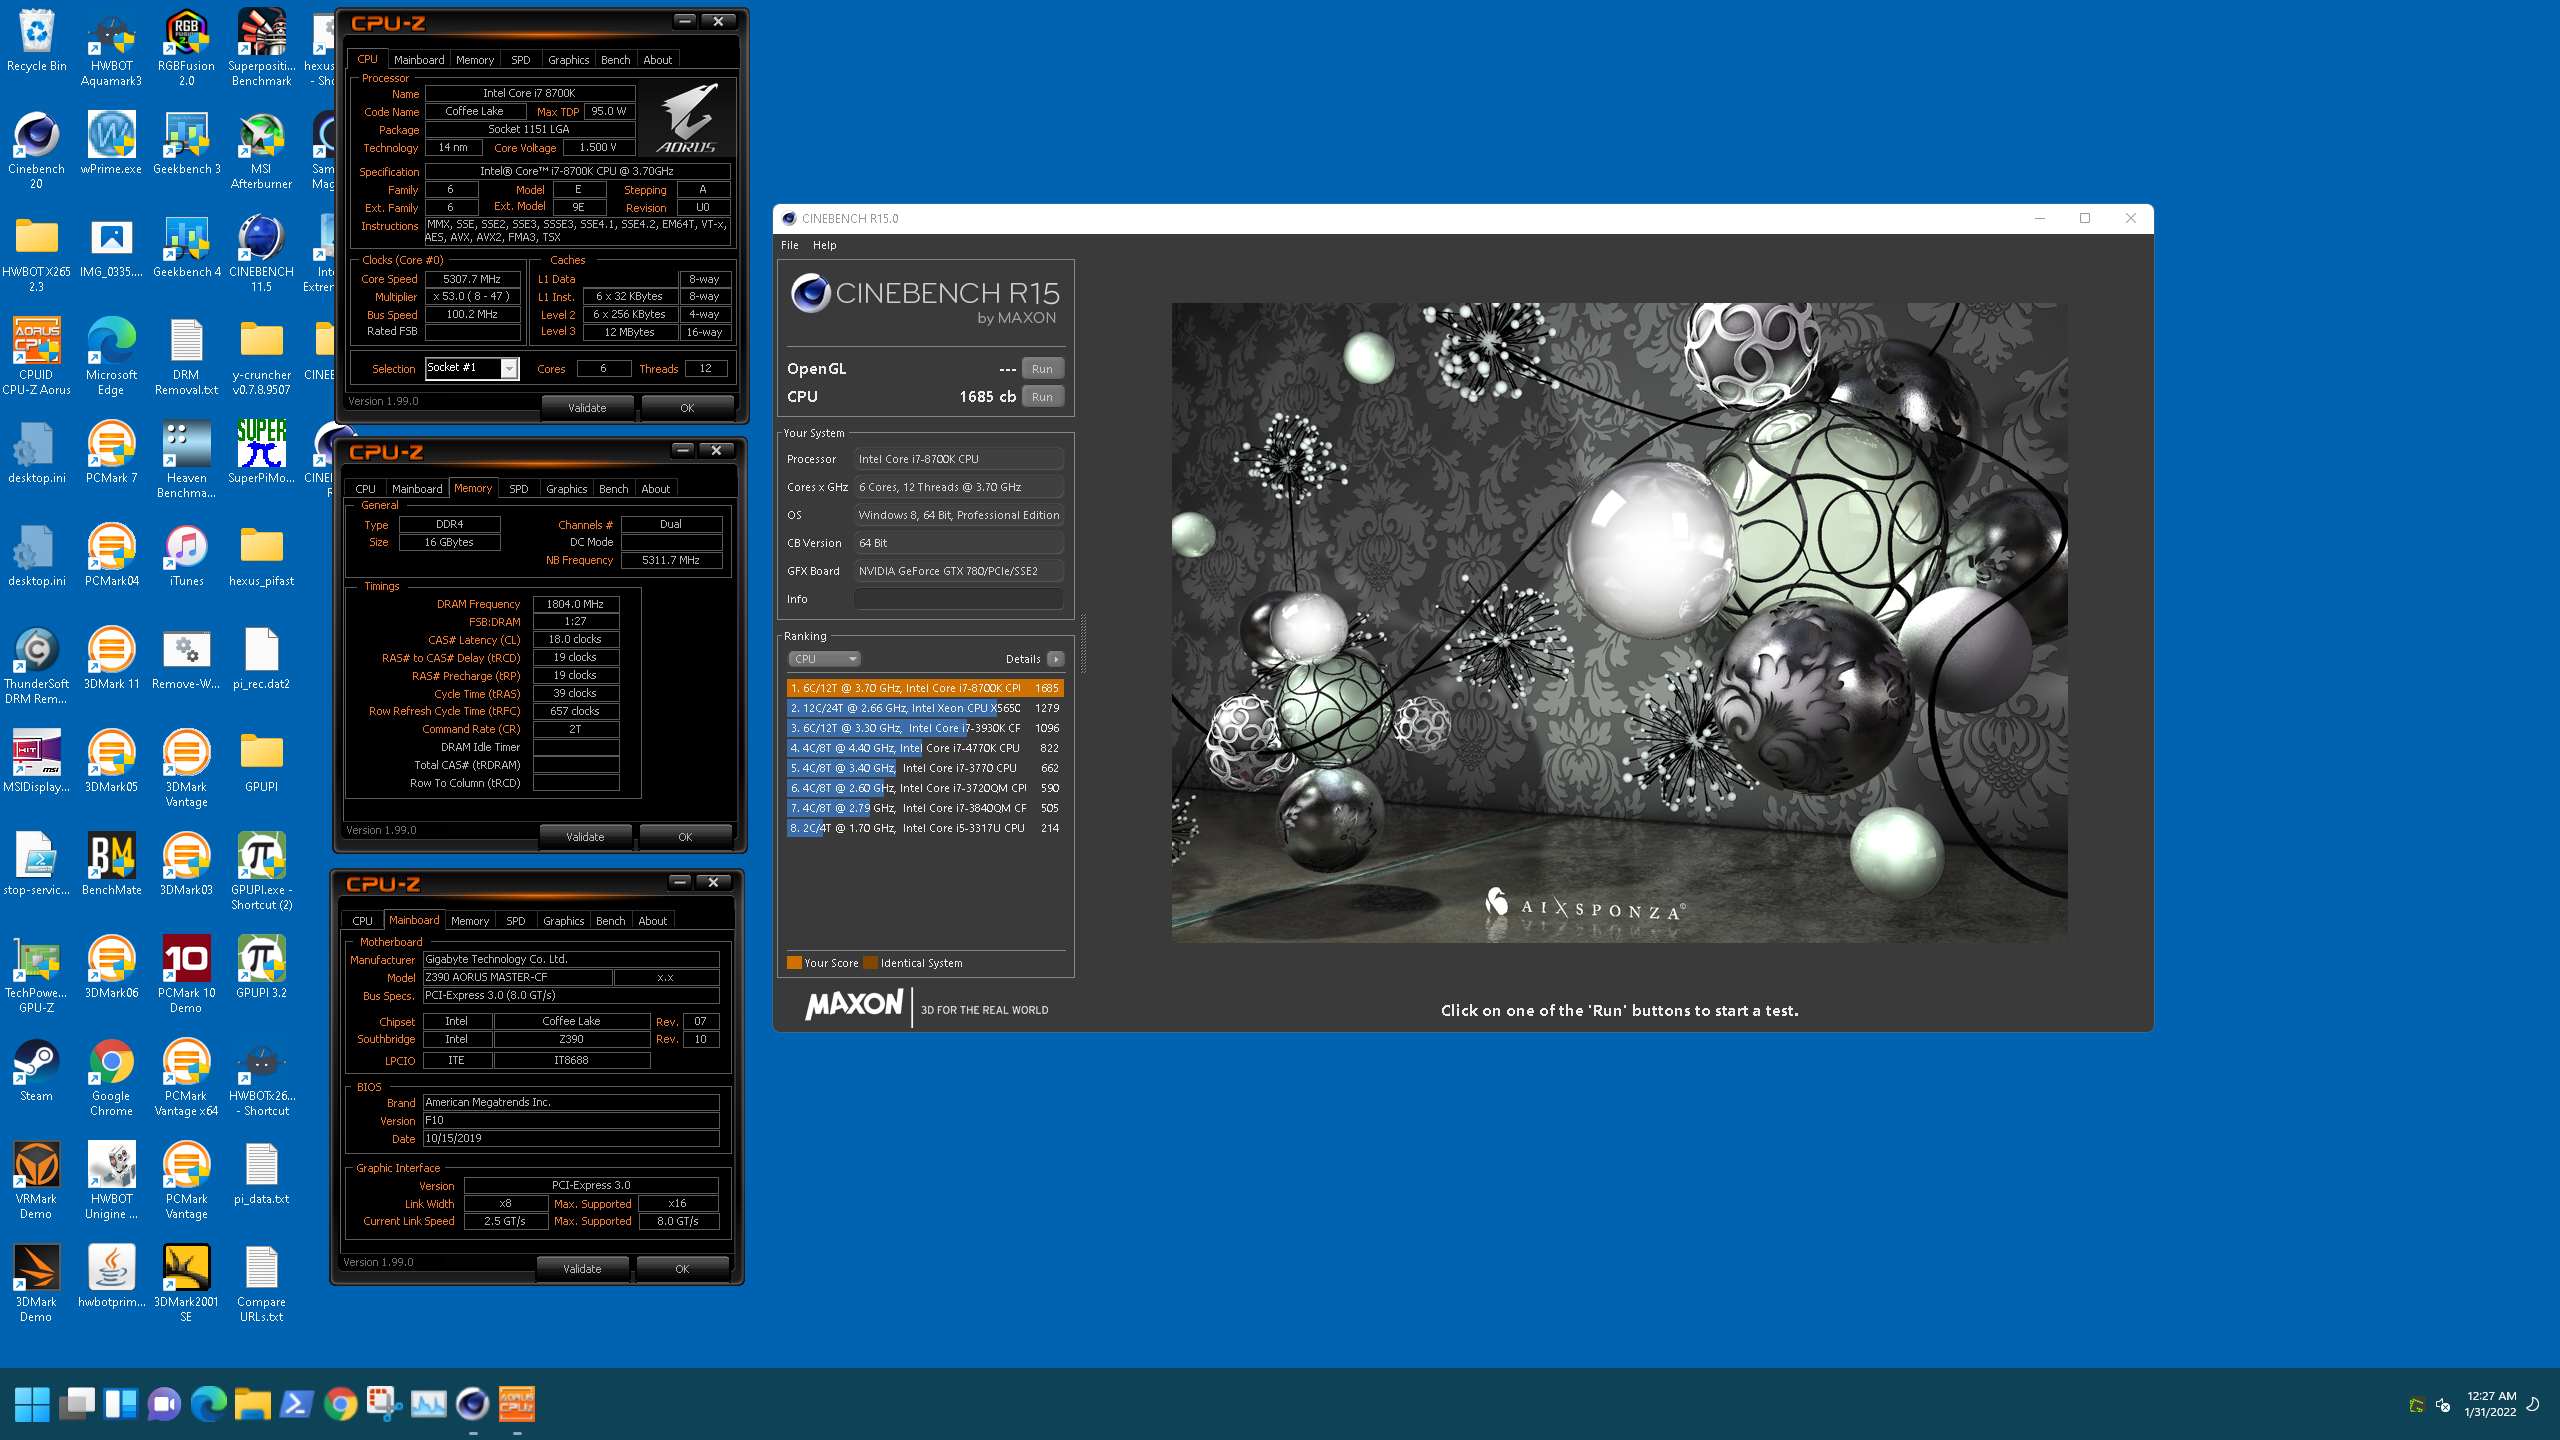Open Graphics tab in CPU-Z Memory window
Screen dimensions: 2560x1440
tap(566, 489)
